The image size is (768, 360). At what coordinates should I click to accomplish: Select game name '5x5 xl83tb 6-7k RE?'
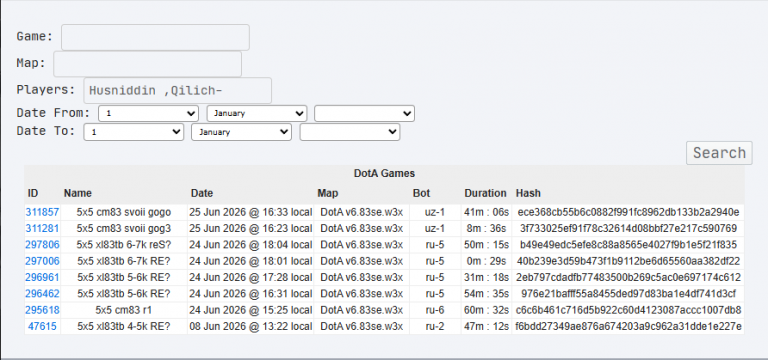[124, 261]
